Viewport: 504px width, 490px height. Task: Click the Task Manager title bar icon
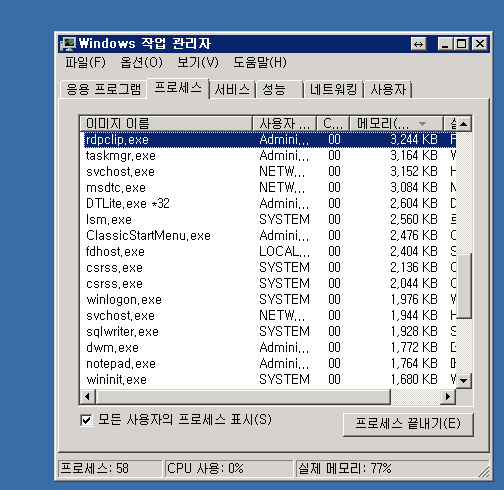[x=69, y=44]
